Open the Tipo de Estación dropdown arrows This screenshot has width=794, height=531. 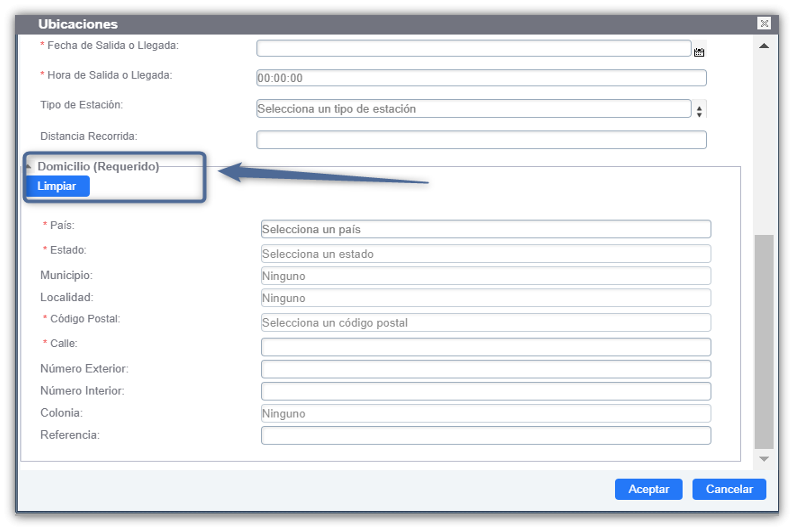pos(699,109)
